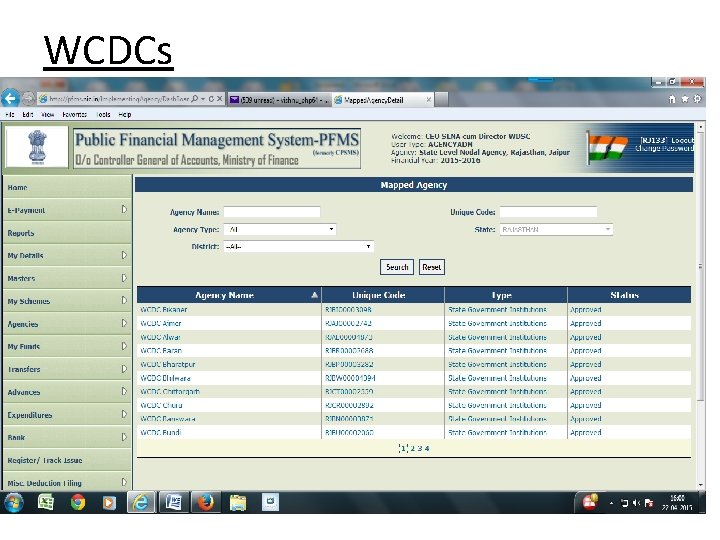Expand the Transfers menu arrow
The image size is (720, 540).
[124, 369]
